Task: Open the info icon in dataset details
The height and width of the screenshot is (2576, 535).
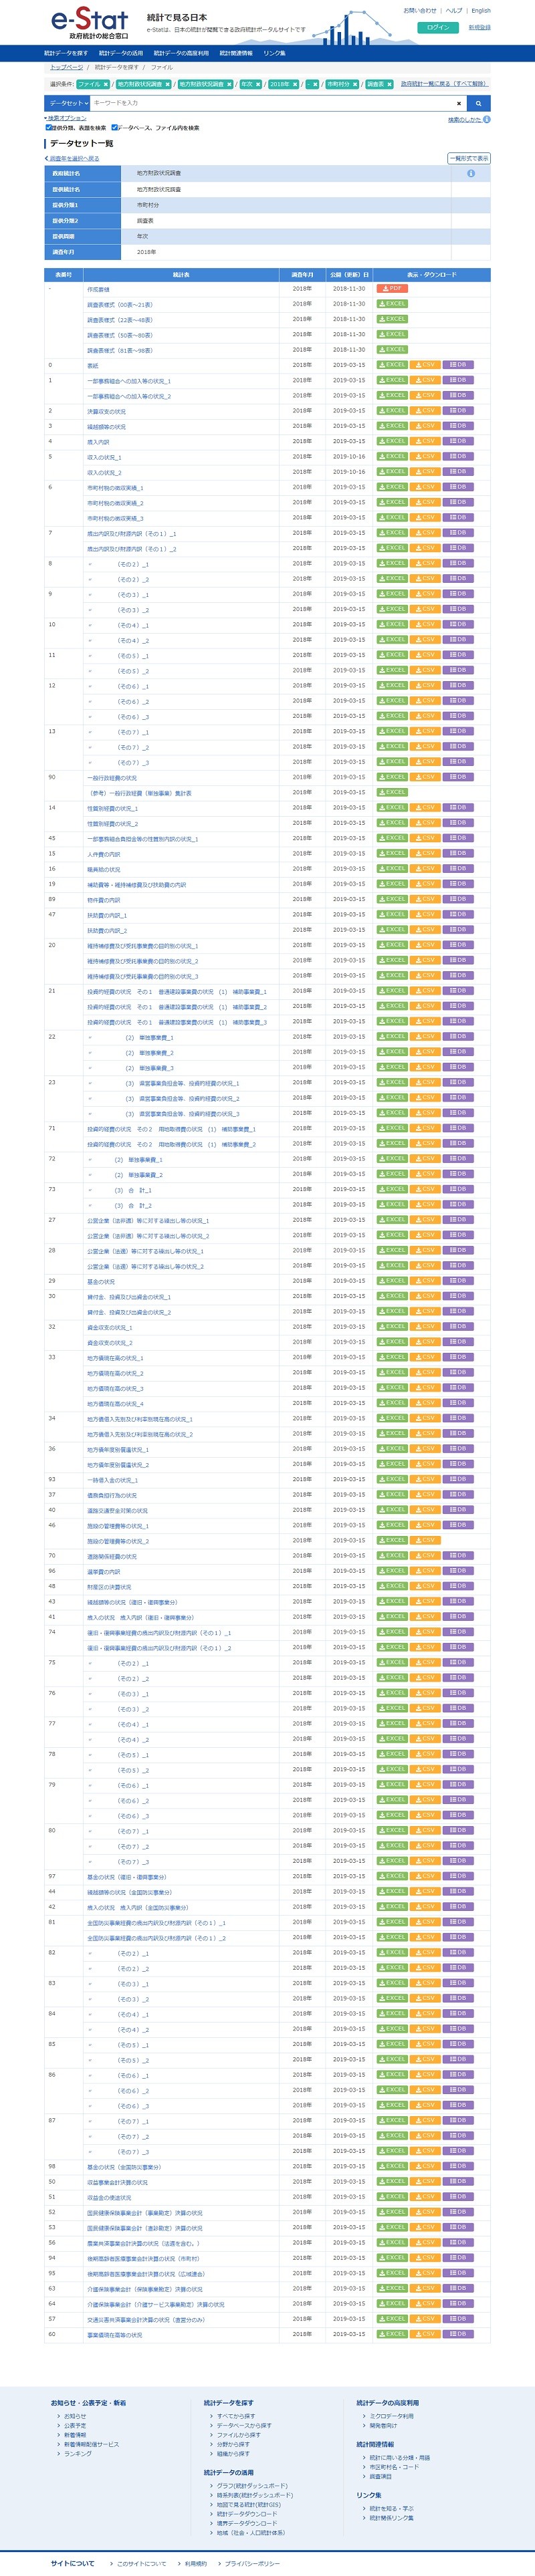Action: click(x=471, y=173)
